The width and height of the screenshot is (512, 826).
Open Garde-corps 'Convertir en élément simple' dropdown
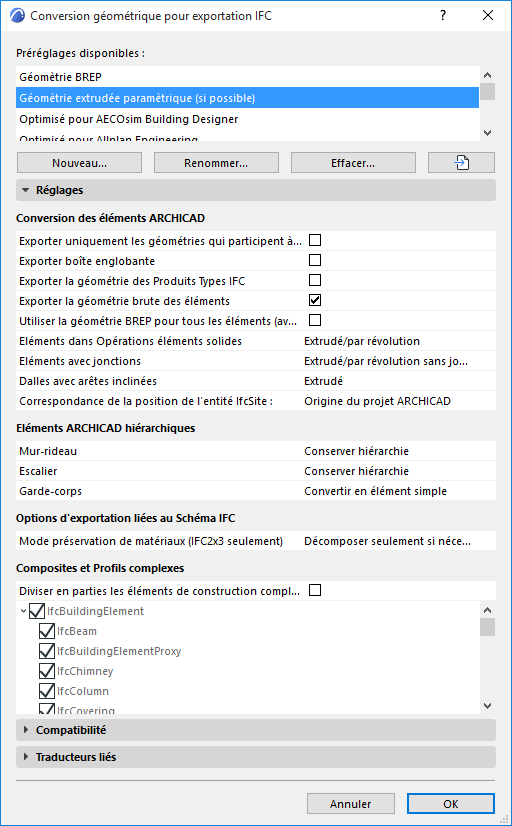coord(375,491)
